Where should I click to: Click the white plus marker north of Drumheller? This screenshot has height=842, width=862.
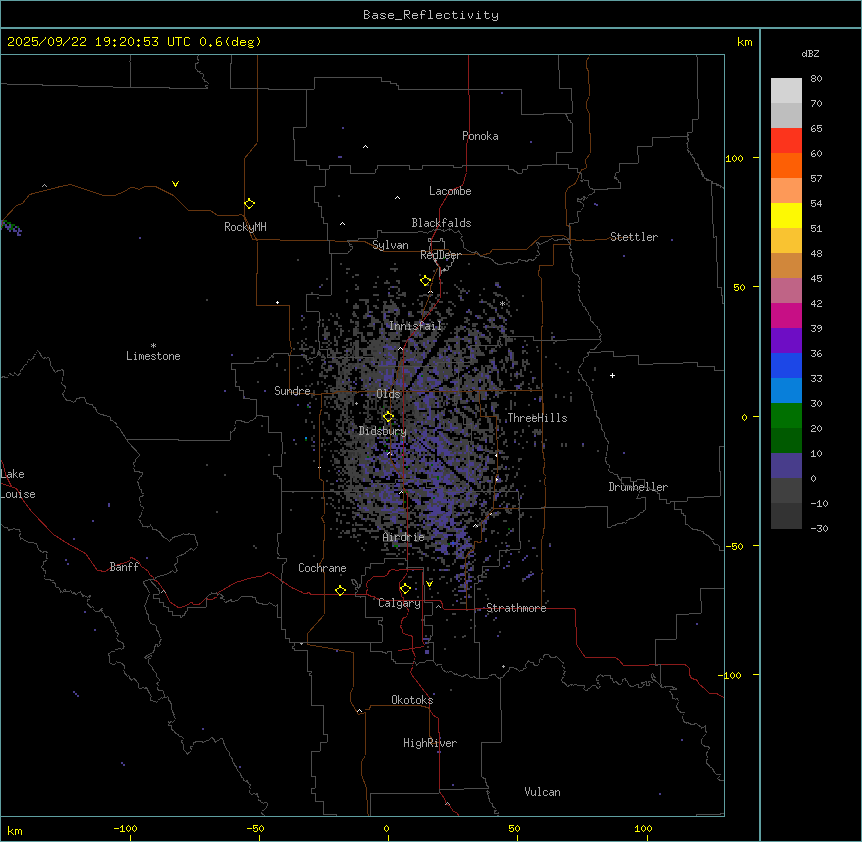pyautogui.click(x=613, y=375)
